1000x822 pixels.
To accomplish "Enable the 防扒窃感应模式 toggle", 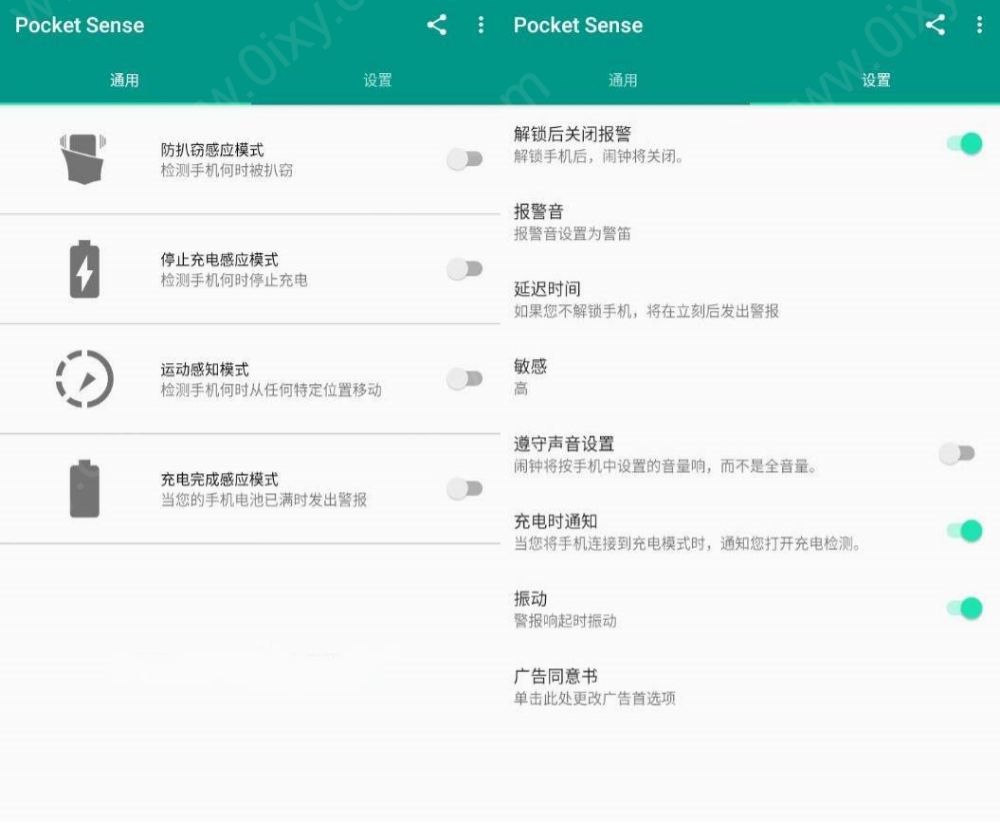I will click(x=465, y=159).
